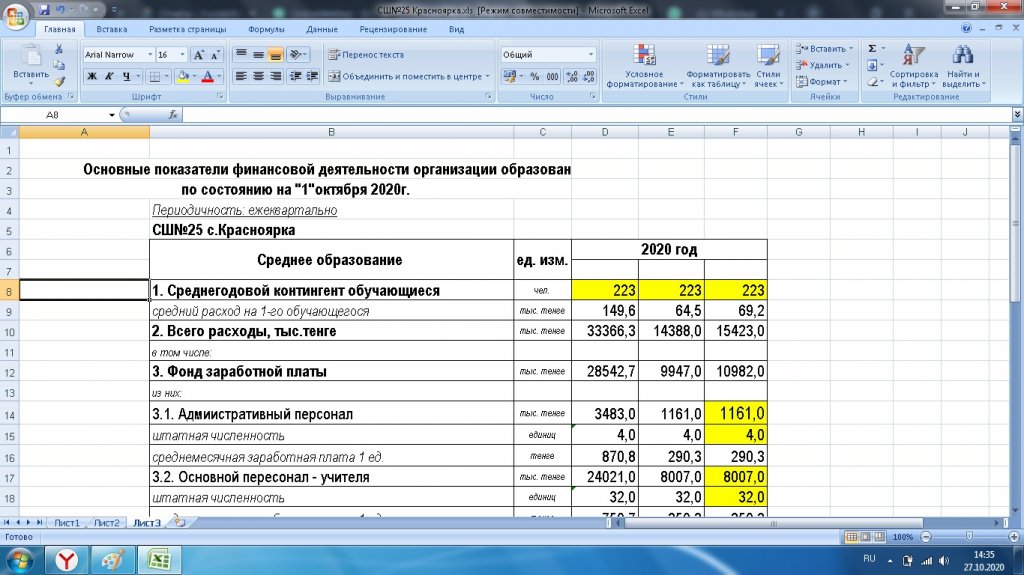Apply percent style format
The width and height of the screenshot is (1024, 575).
(535, 76)
